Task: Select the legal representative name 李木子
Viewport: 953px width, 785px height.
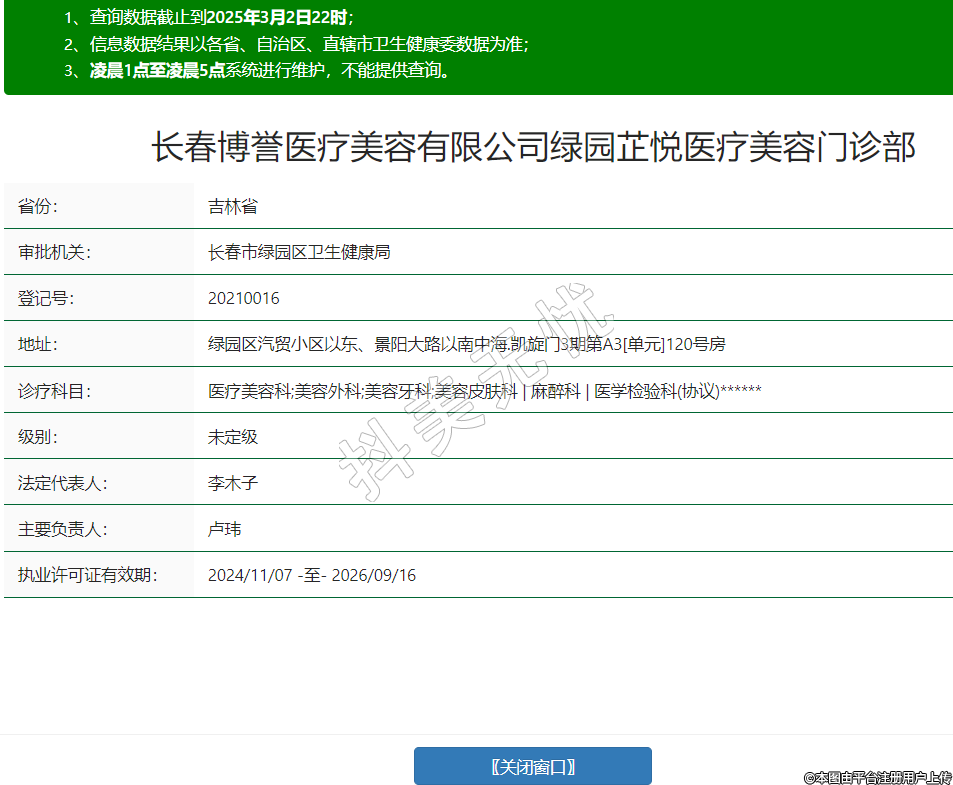Action: [x=233, y=483]
